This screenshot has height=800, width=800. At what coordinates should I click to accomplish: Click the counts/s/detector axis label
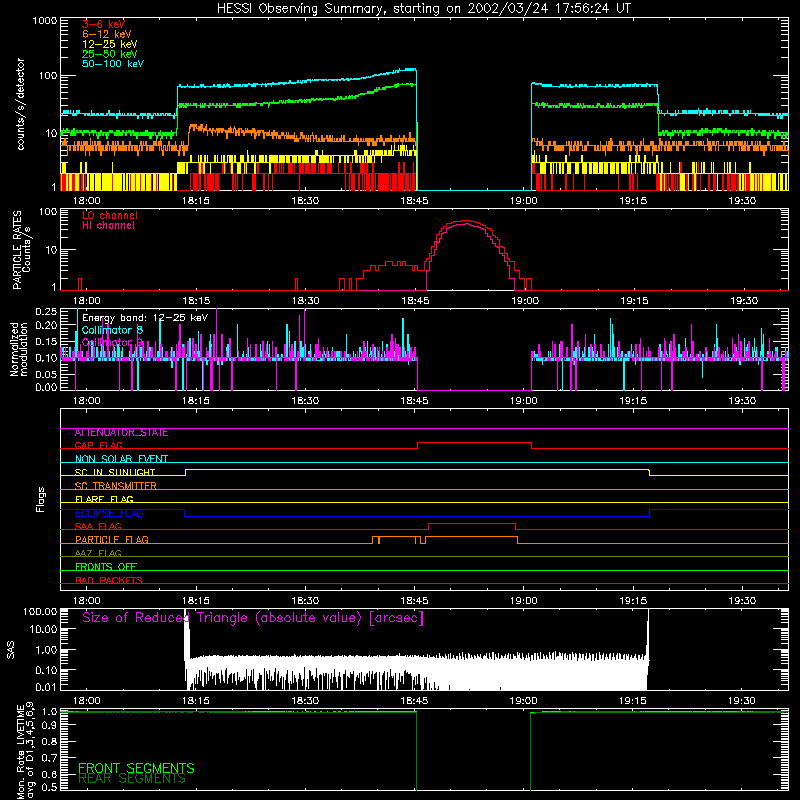click(20, 104)
